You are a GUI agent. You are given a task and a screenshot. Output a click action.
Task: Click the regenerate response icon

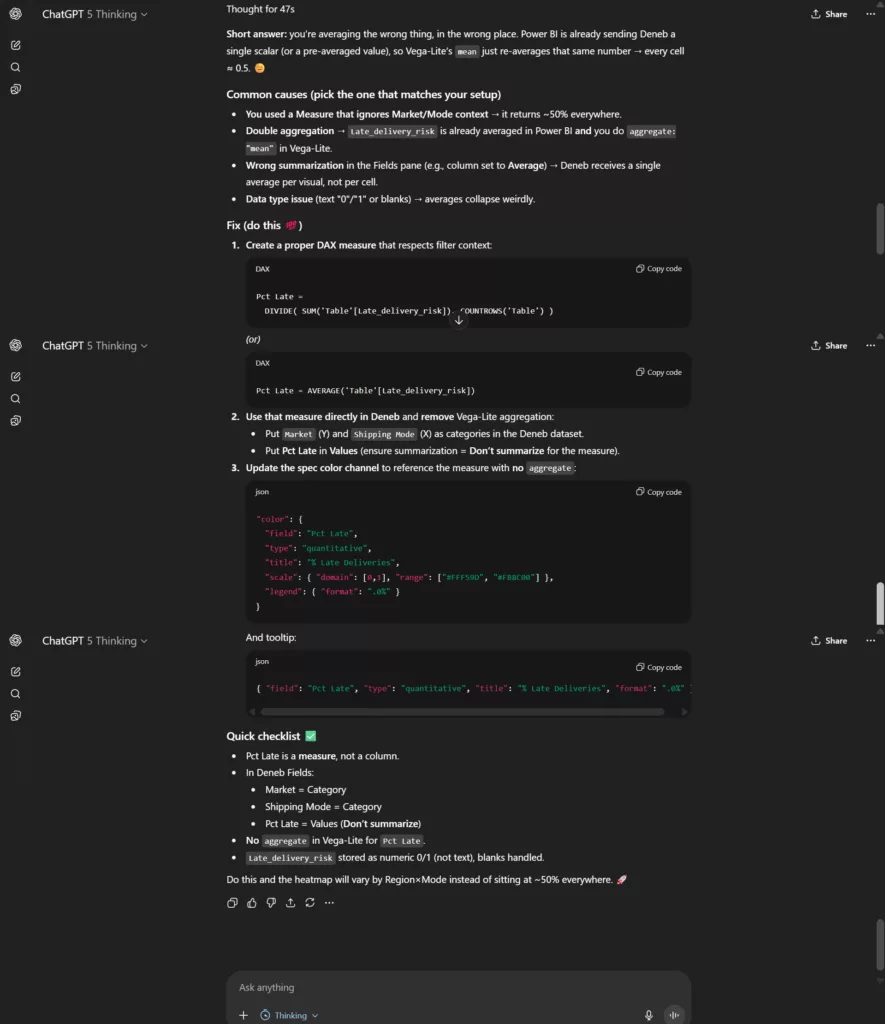pos(310,903)
